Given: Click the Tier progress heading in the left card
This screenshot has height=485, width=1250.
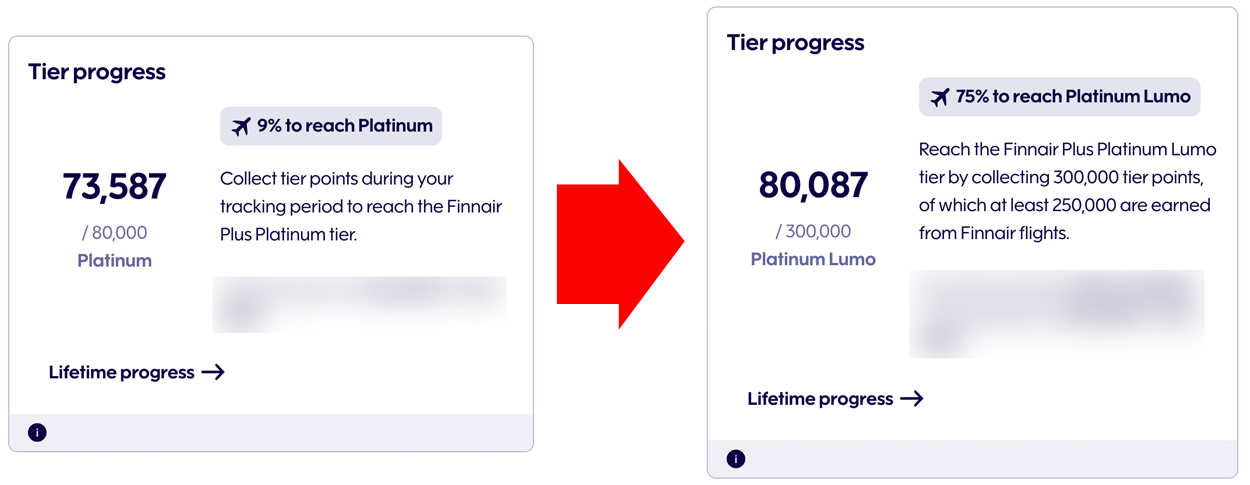Looking at the screenshot, I should coord(97,72).
